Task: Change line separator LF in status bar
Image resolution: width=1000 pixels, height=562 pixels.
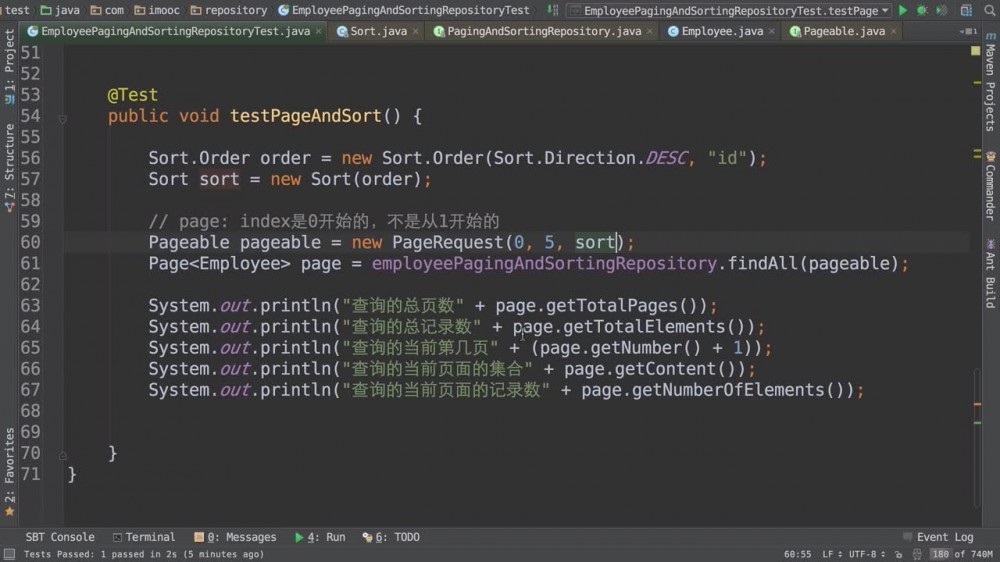Action: tap(830, 554)
